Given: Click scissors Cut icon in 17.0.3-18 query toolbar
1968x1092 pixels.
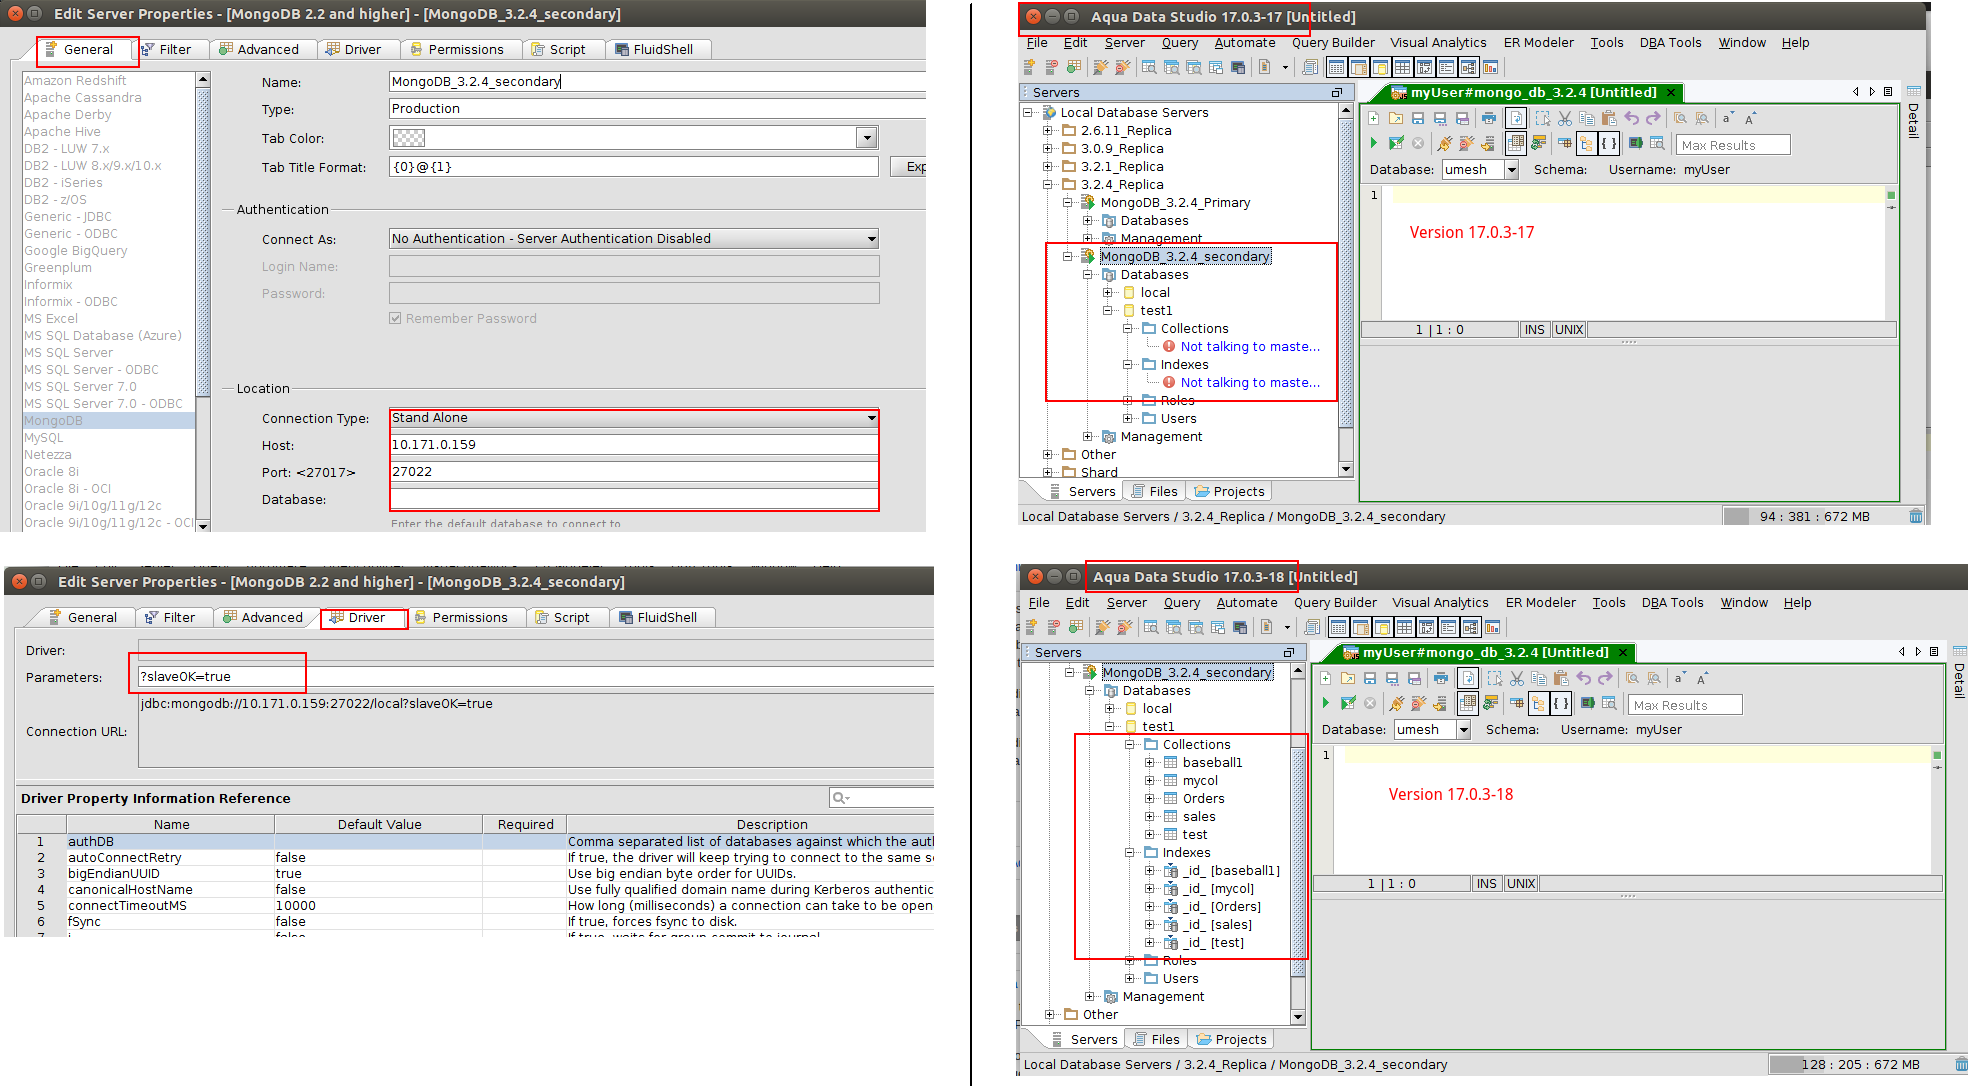Looking at the screenshot, I should [1517, 679].
